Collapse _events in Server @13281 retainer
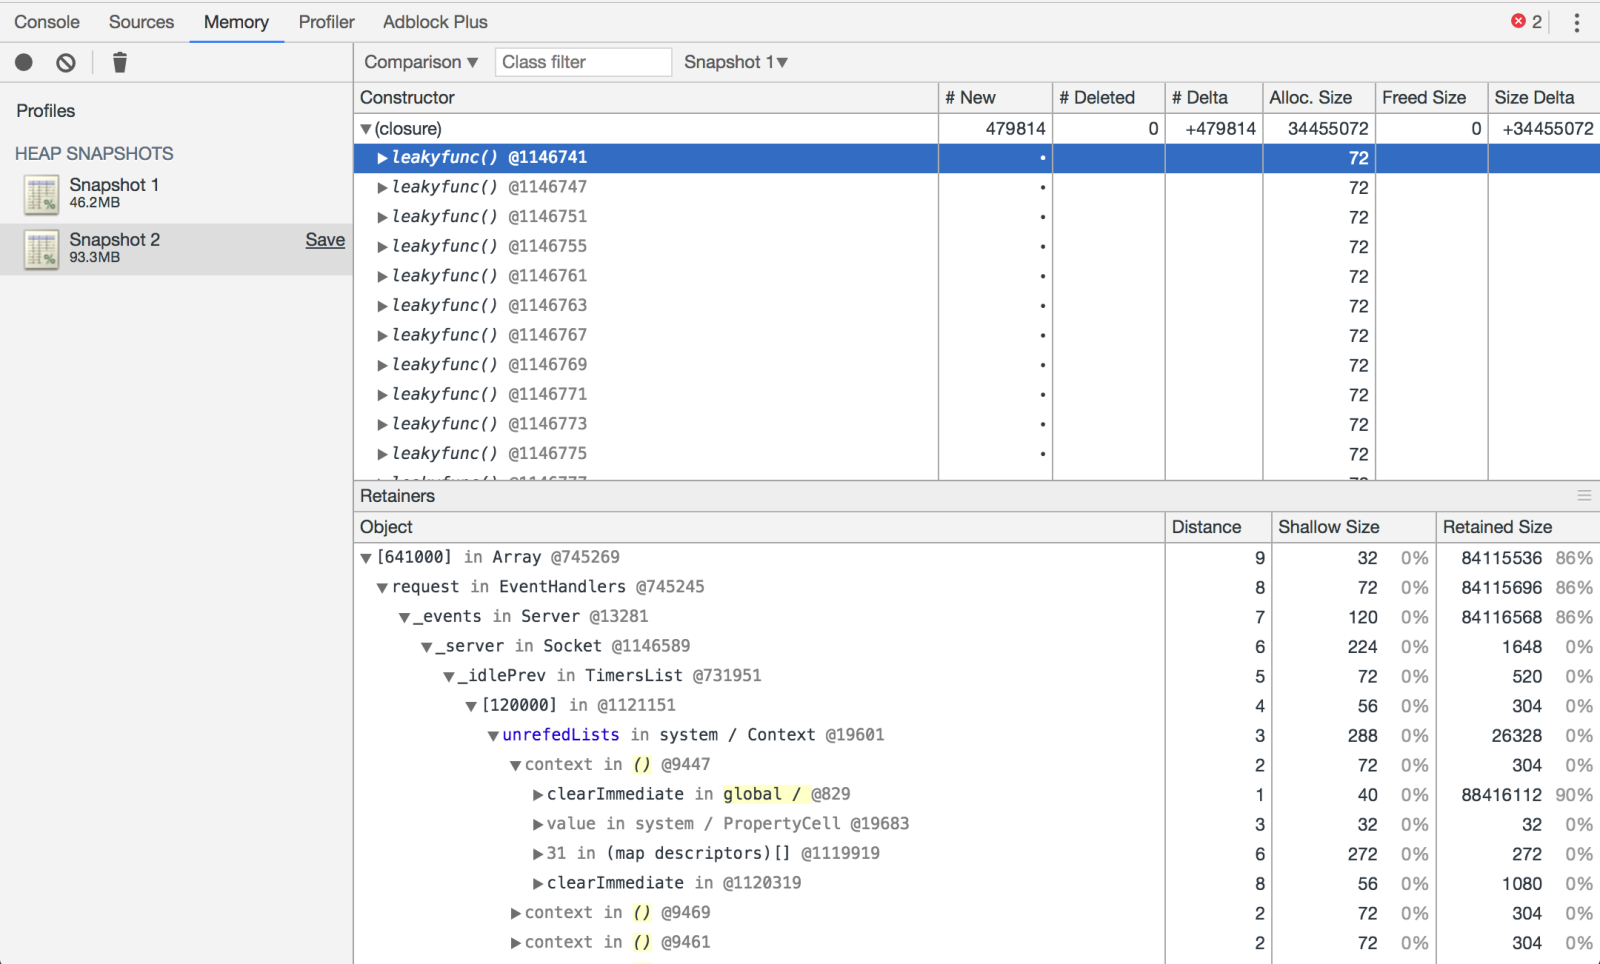This screenshot has width=1600, height=964. 405,618
